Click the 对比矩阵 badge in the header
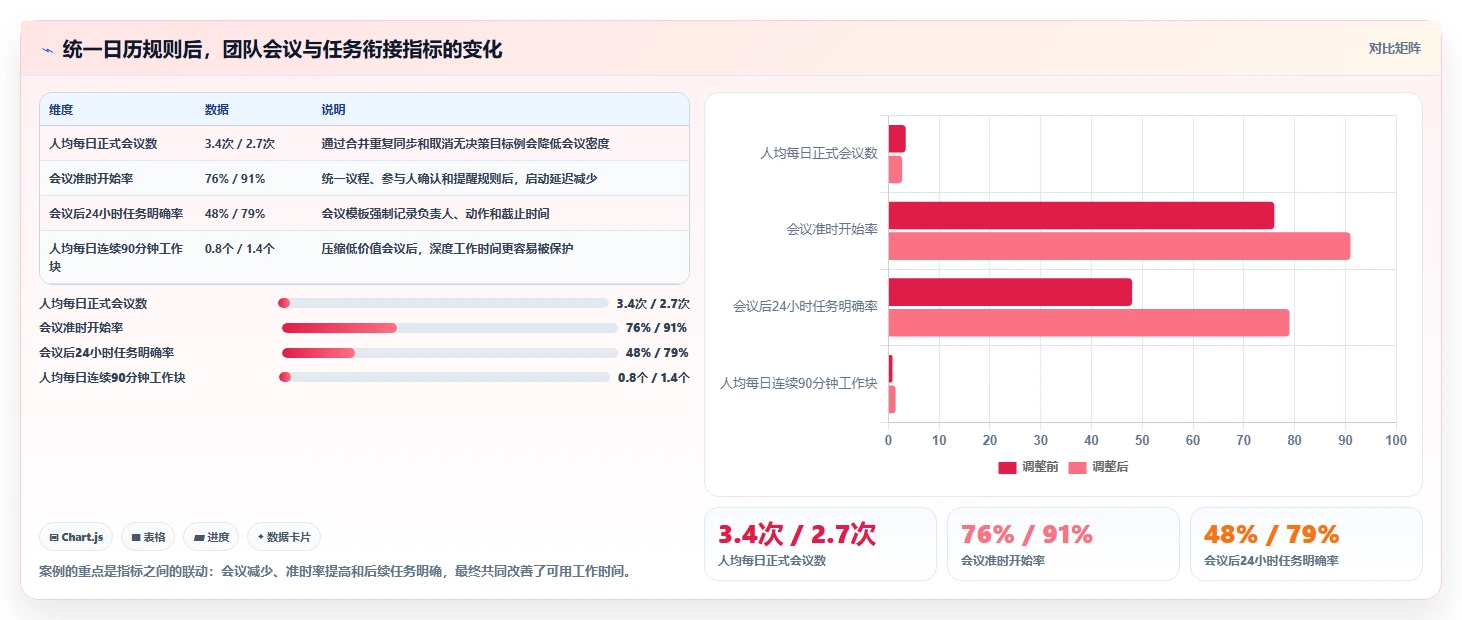Screen dimensions: 1462x620 coord(1394,48)
